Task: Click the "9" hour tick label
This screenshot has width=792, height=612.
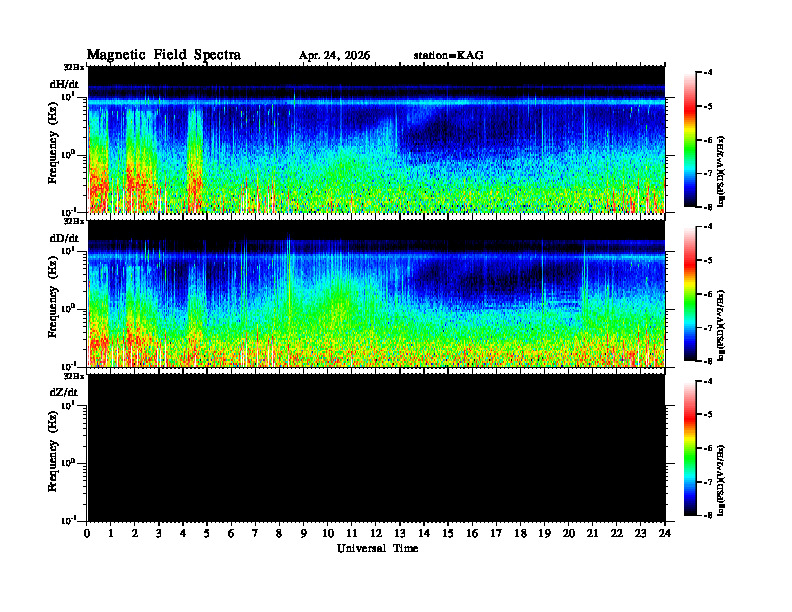Action: 304,534
